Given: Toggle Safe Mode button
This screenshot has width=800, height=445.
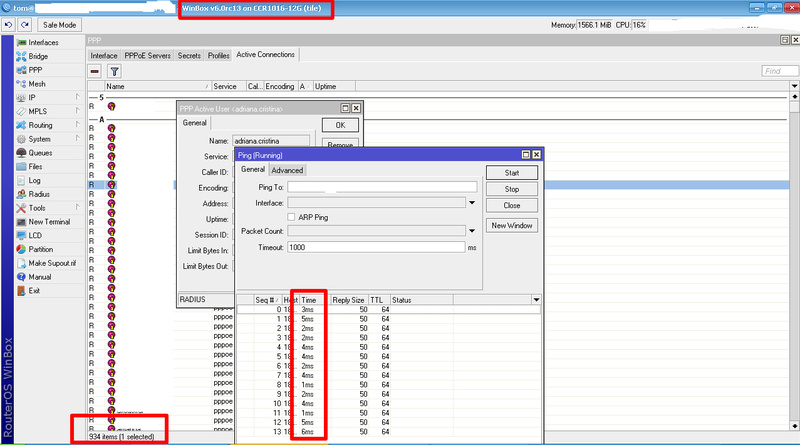Looking at the screenshot, I should (x=59, y=24).
